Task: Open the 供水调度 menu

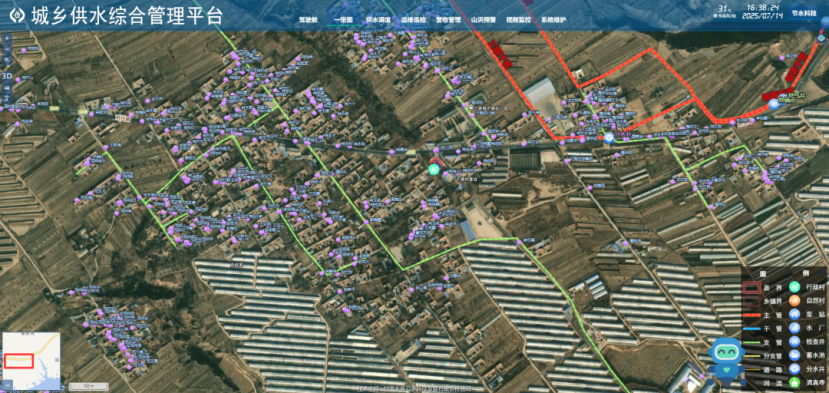Action: tap(378, 20)
